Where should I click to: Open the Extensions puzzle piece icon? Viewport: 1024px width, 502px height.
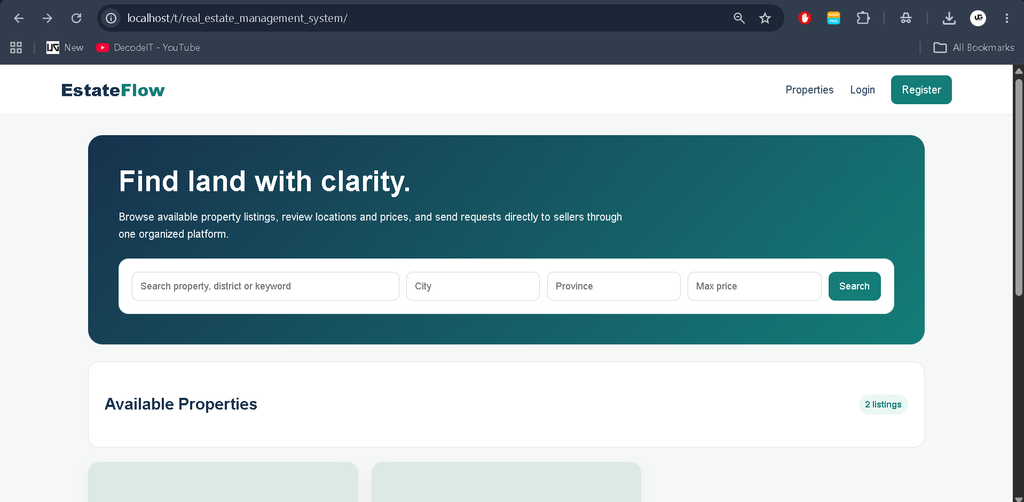tap(863, 18)
